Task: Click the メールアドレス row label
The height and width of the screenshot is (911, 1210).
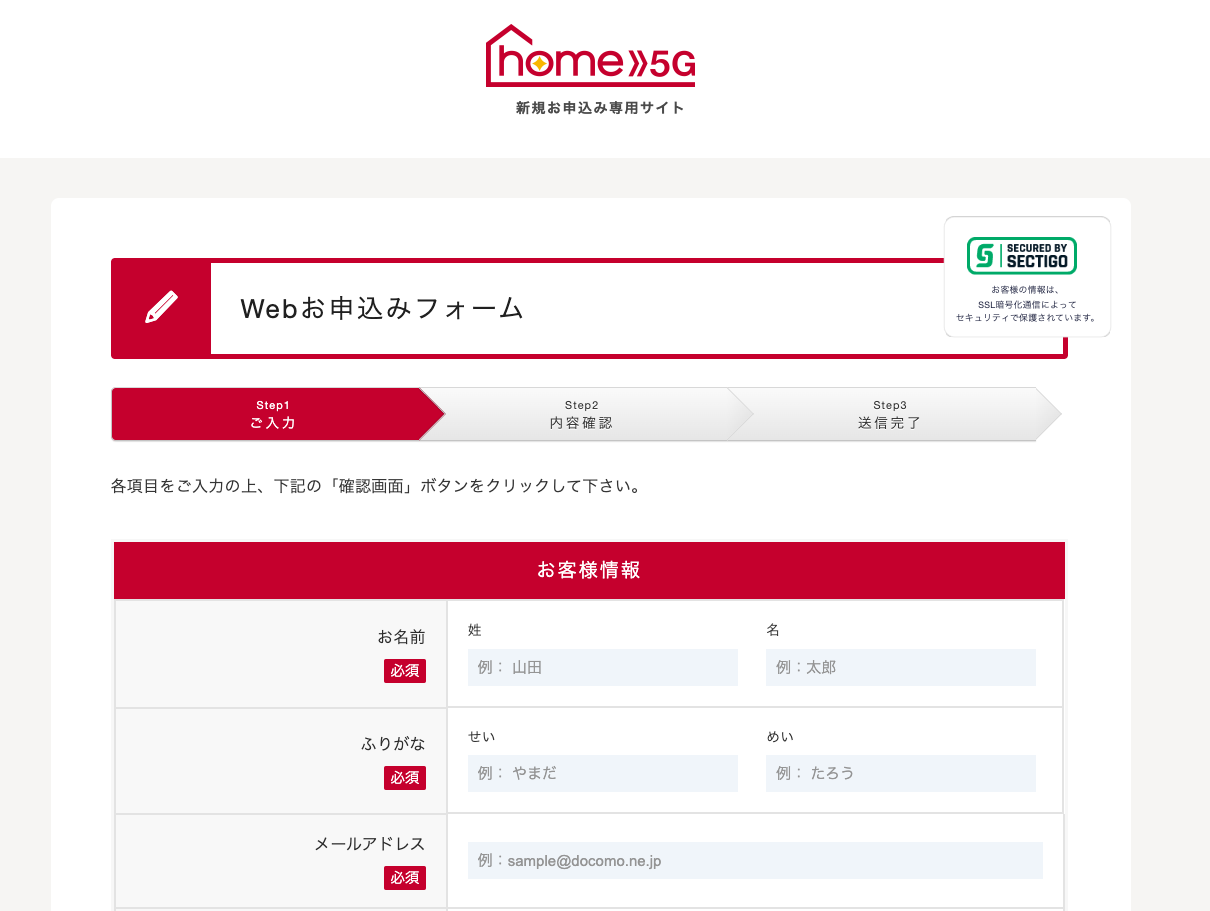Action: (370, 844)
